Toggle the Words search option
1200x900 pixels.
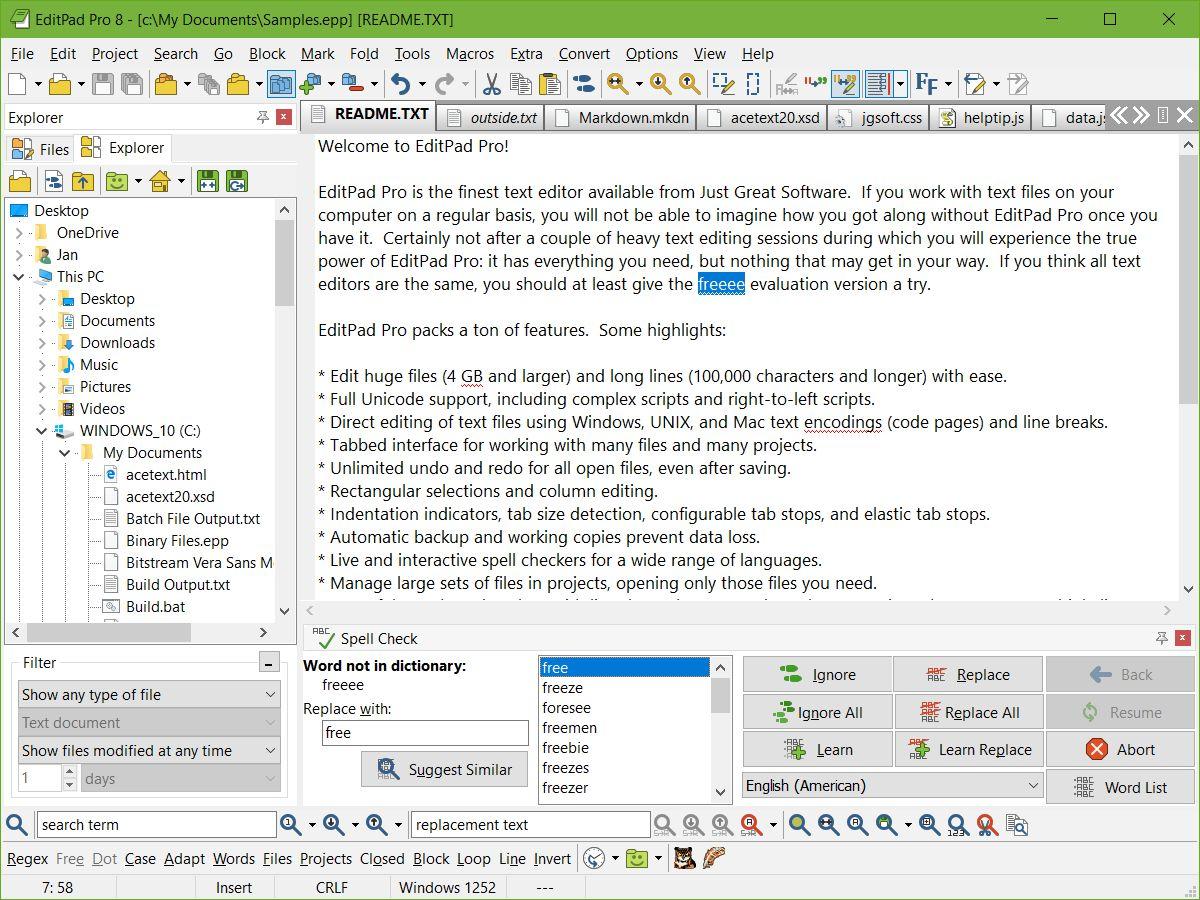point(234,858)
